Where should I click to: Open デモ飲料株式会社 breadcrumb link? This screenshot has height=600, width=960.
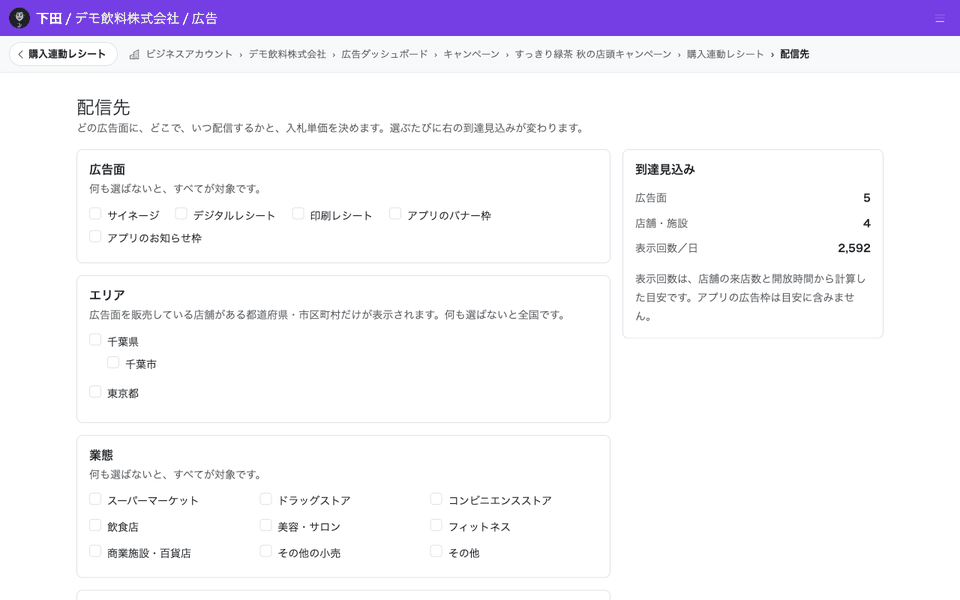pos(287,54)
